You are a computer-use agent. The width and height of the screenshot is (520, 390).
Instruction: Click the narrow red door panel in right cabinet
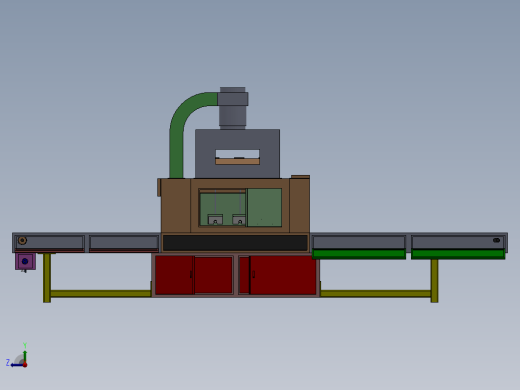point(244,275)
